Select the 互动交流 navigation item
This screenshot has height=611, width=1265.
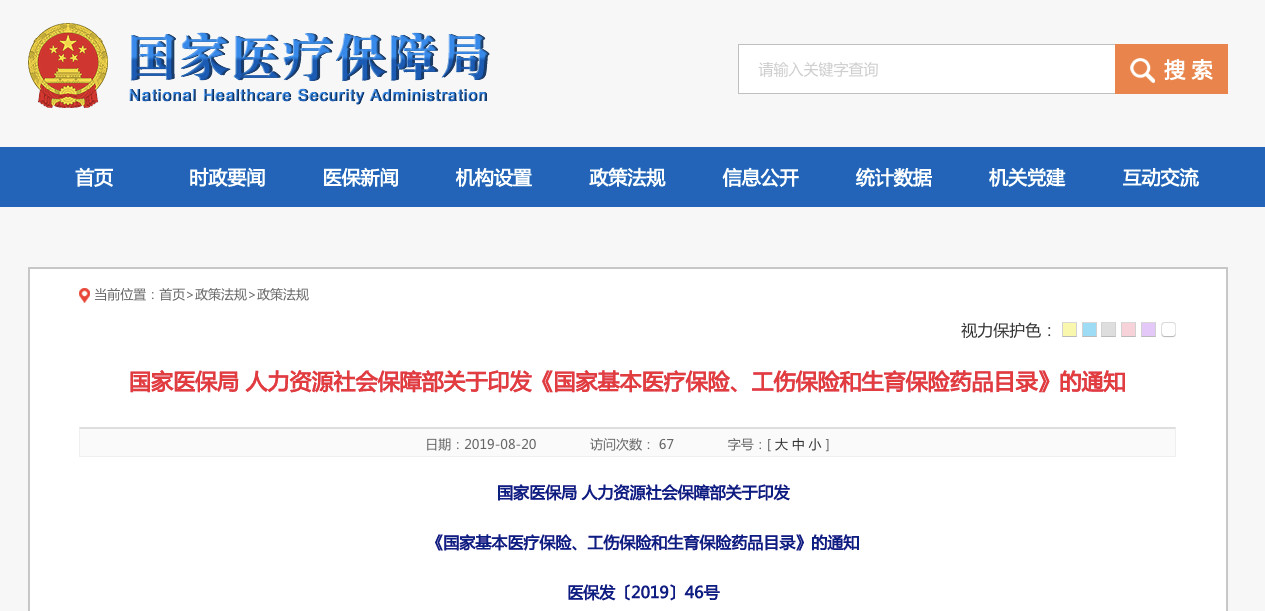tap(1160, 178)
